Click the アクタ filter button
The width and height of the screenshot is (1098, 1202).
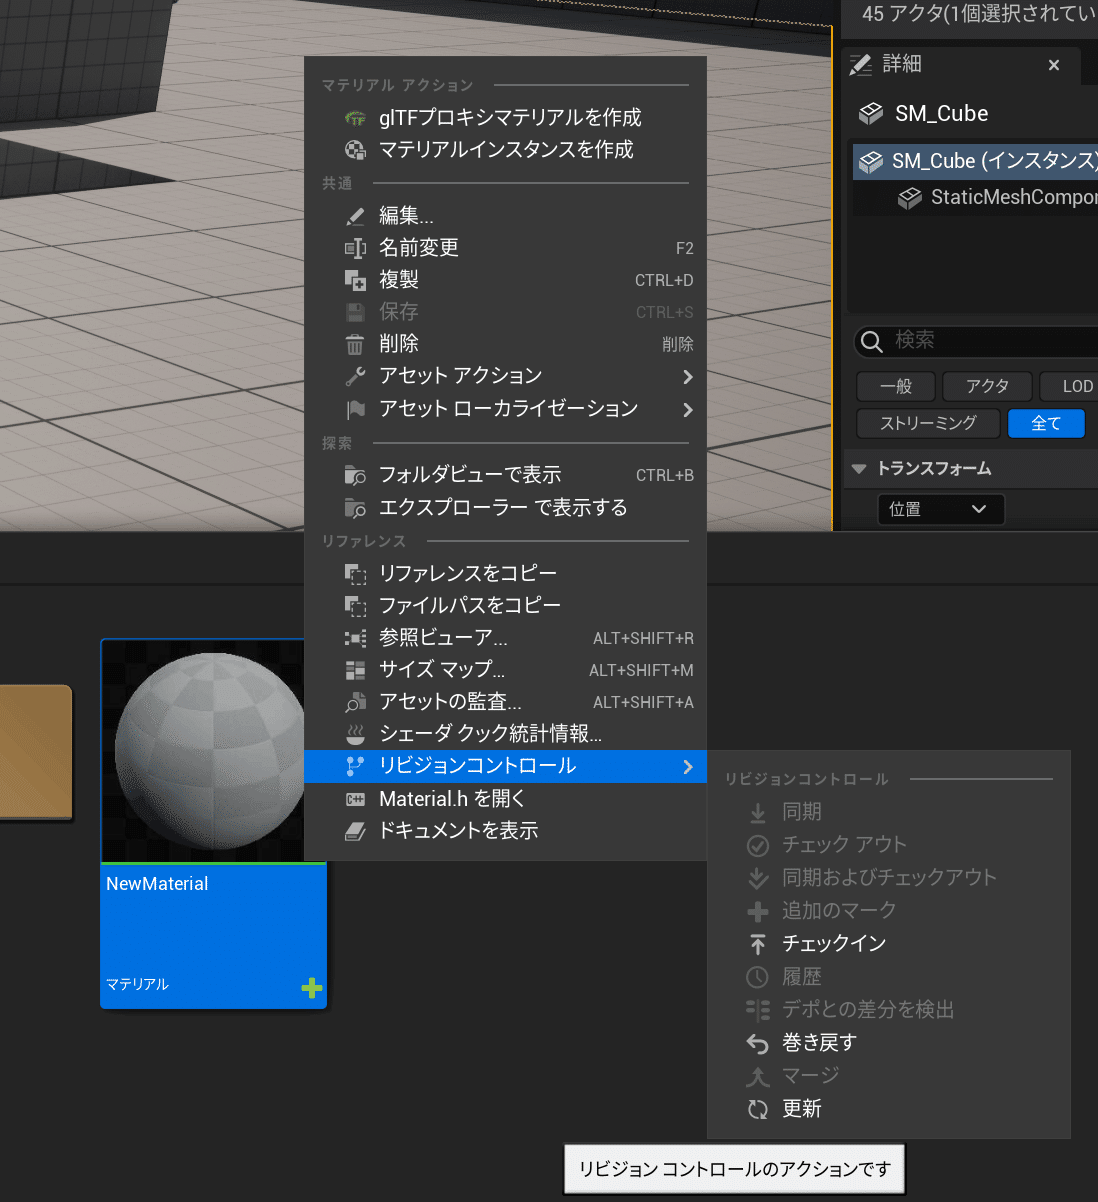987,386
